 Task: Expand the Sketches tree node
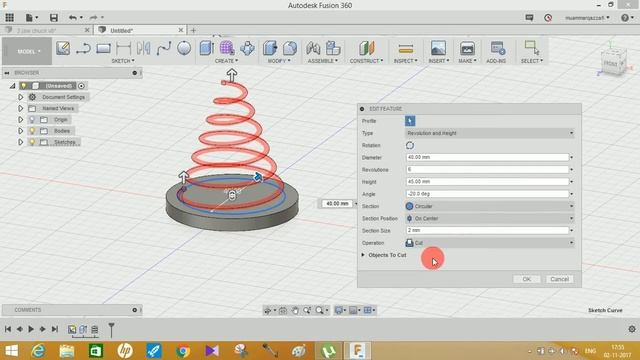pos(20,142)
